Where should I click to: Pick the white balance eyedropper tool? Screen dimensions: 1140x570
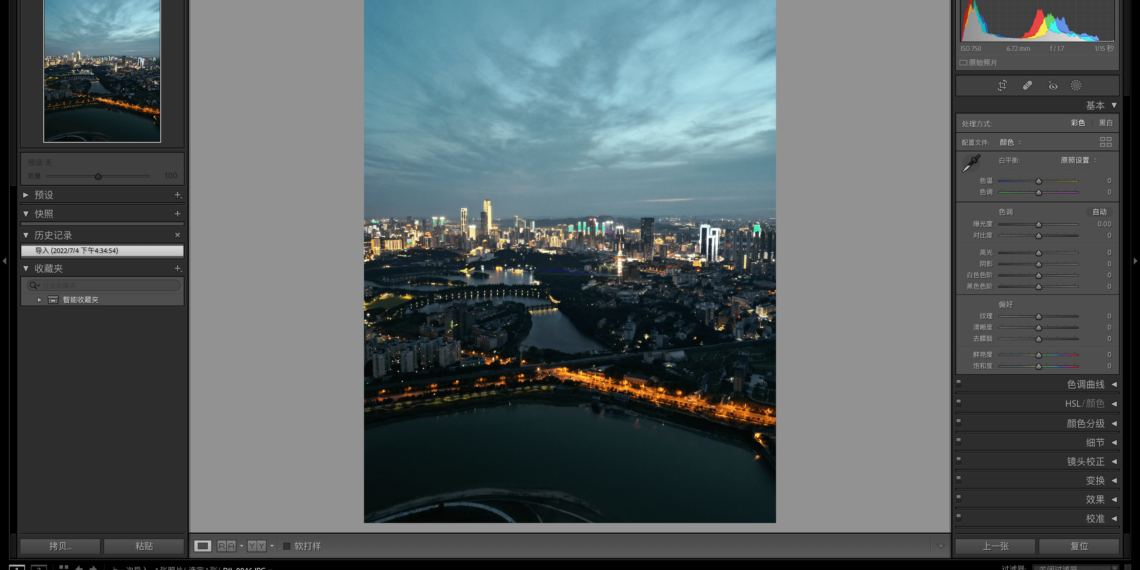tap(971, 164)
